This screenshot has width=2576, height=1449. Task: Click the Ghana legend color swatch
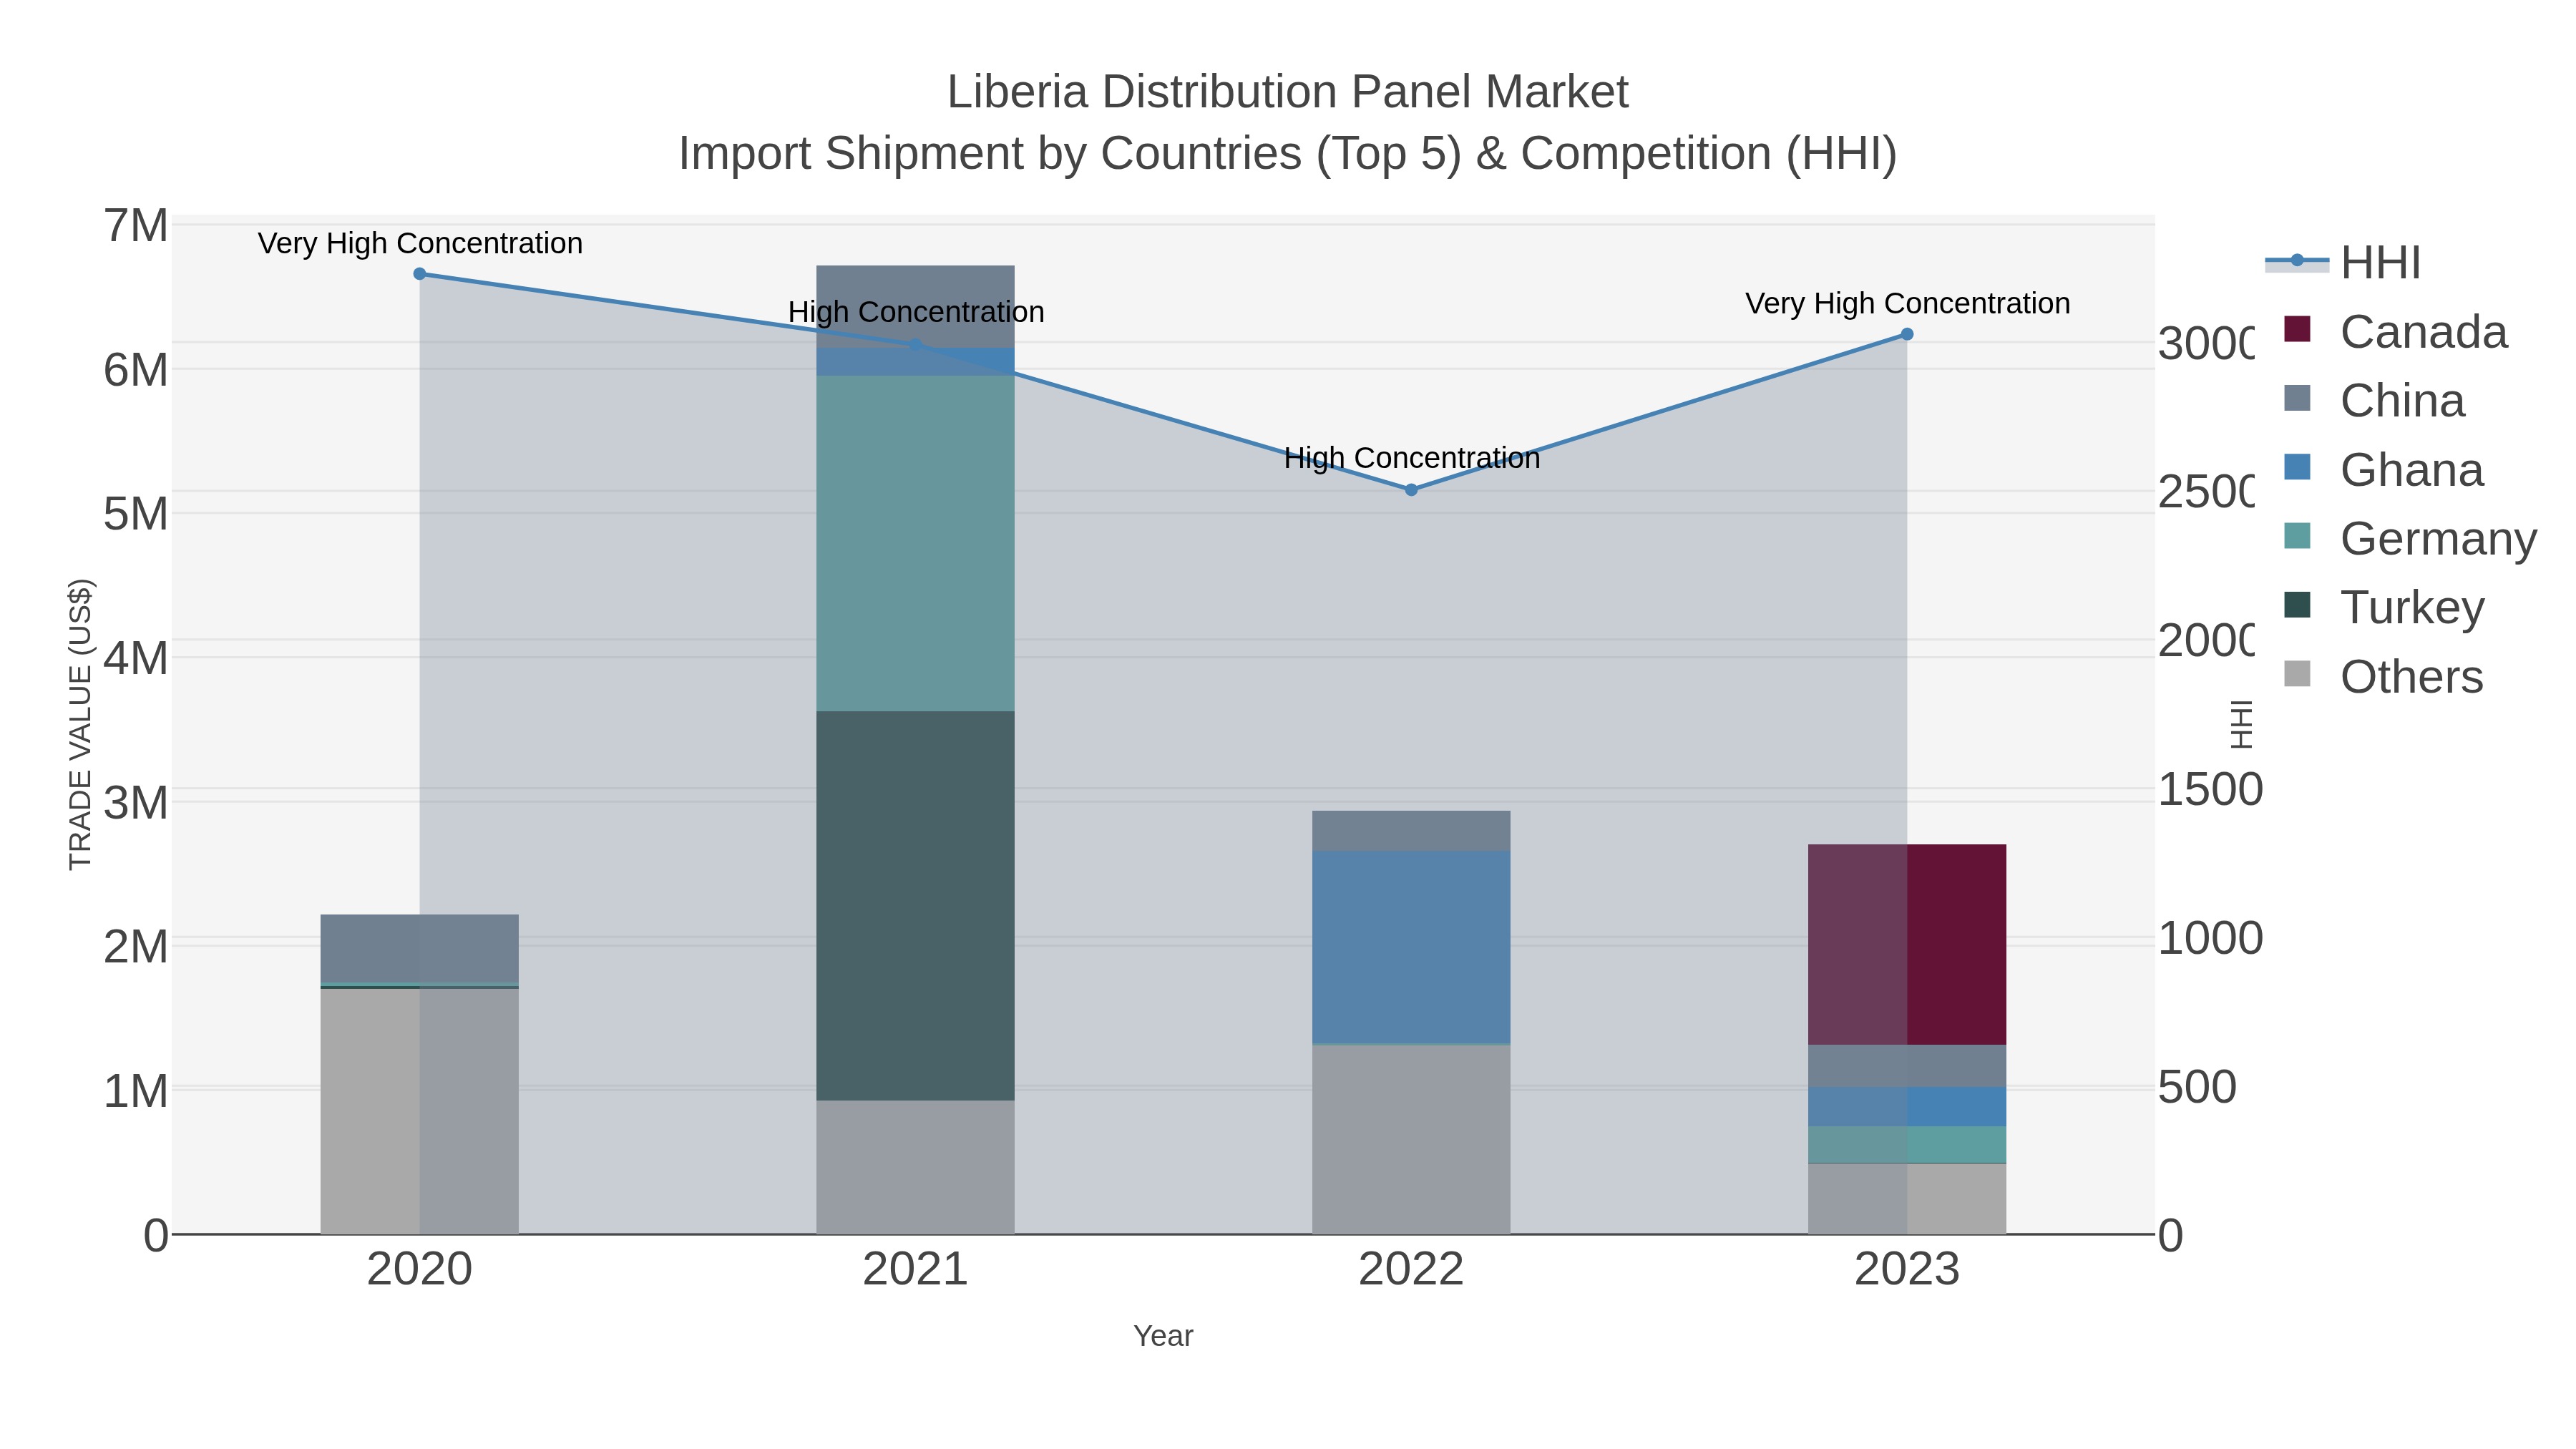coord(2297,467)
